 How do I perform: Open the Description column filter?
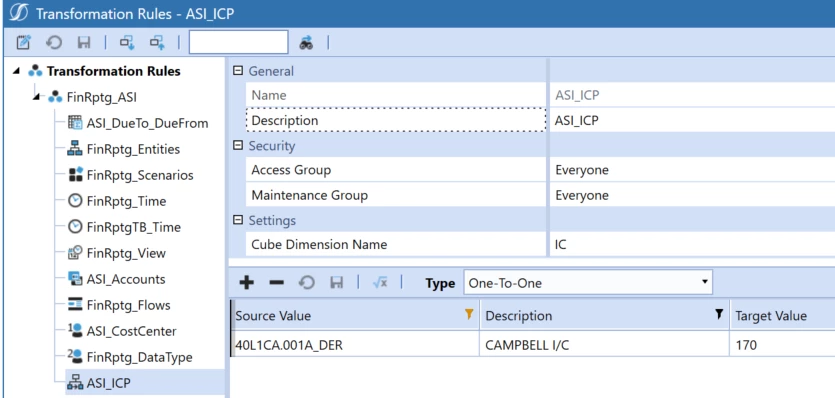(x=719, y=314)
